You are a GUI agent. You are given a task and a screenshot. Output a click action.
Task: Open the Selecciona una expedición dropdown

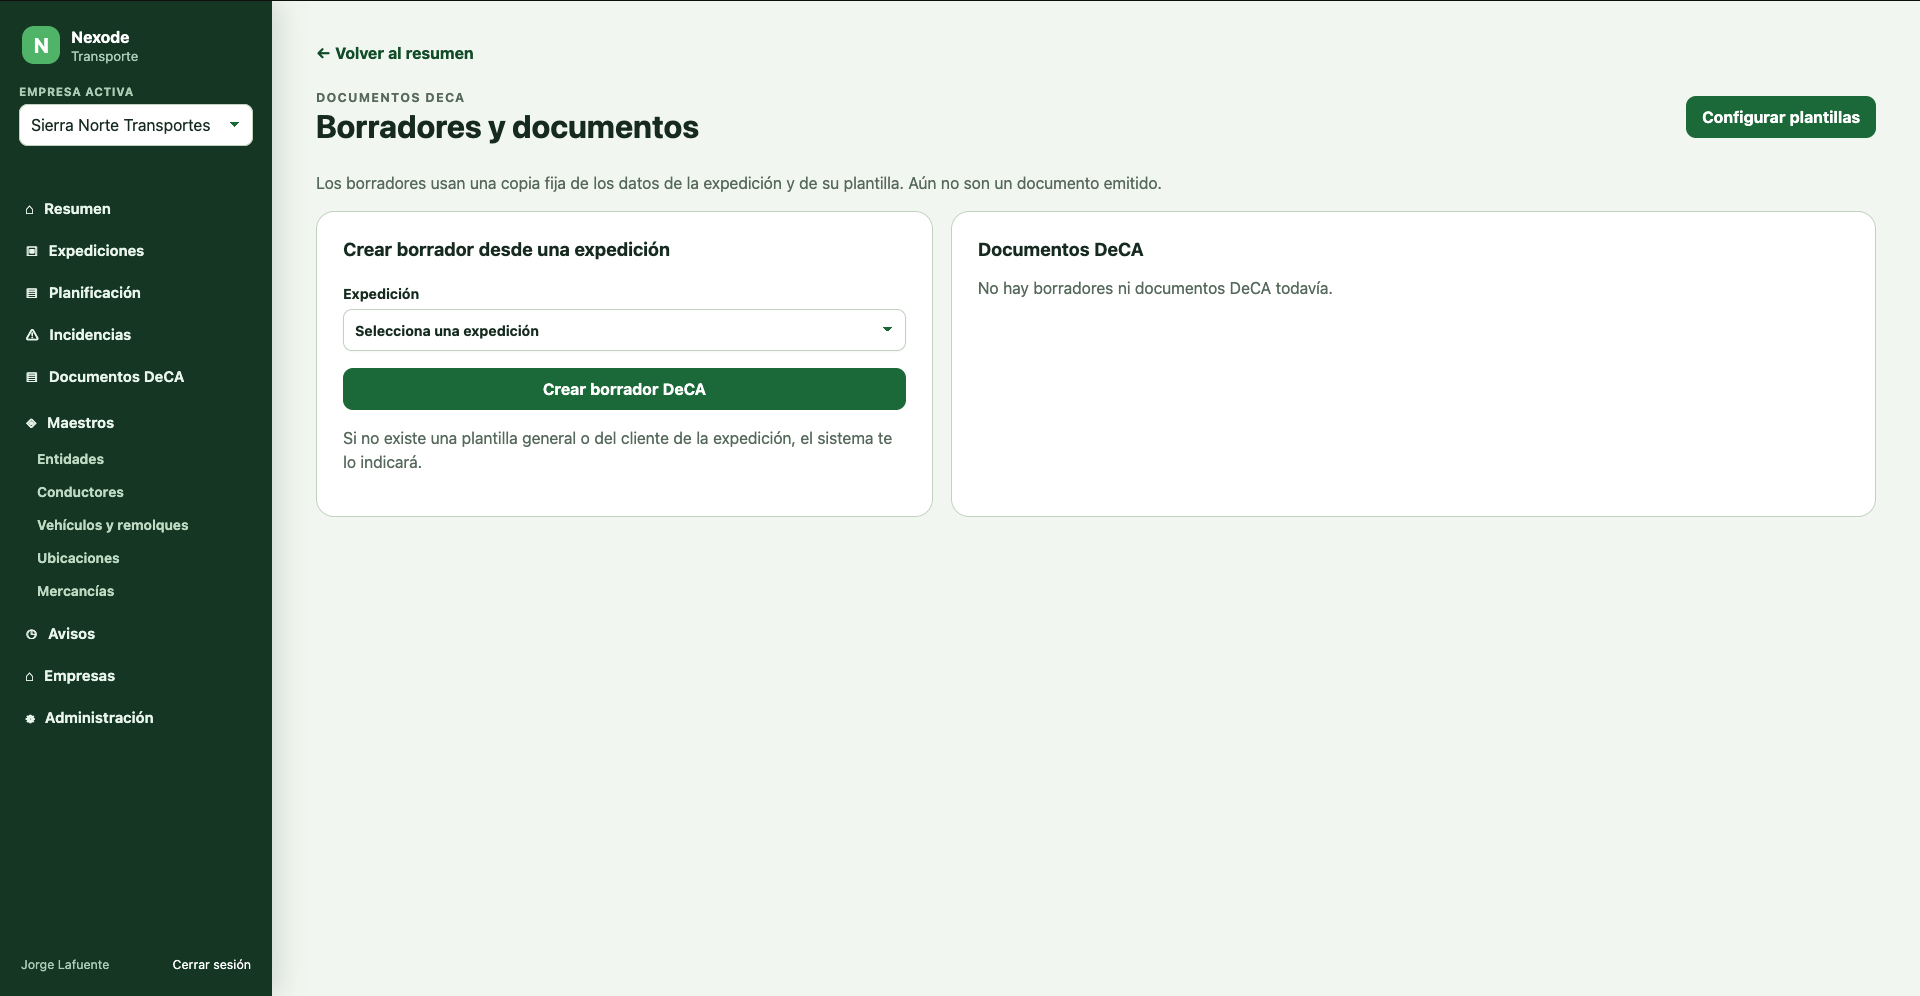[624, 330]
